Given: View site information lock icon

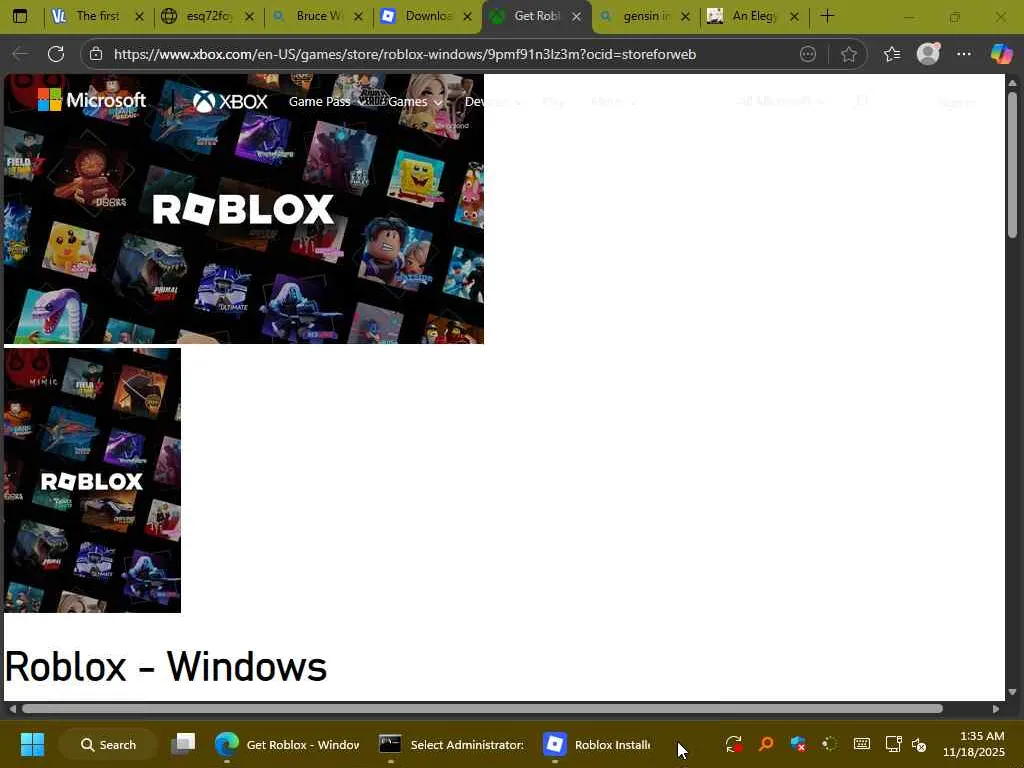Looking at the screenshot, I should (96, 54).
